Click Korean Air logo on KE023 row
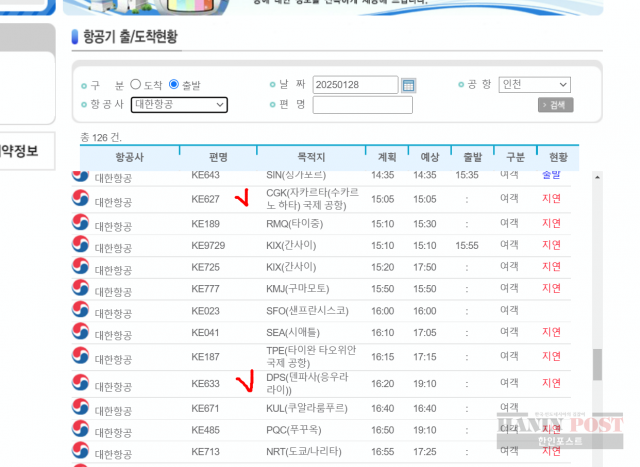 pyautogui.click(x=81, y=311)
